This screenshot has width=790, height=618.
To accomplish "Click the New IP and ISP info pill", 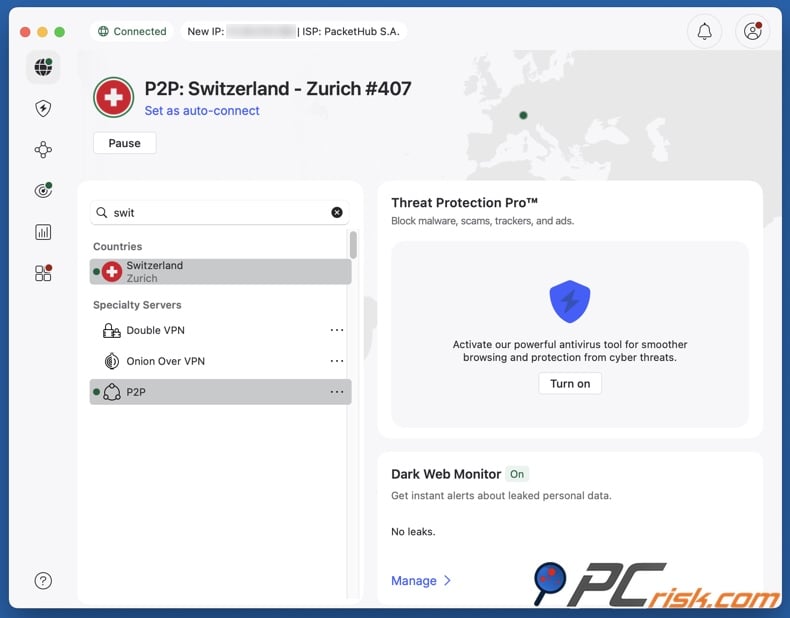I will click(x=294, y=31).
